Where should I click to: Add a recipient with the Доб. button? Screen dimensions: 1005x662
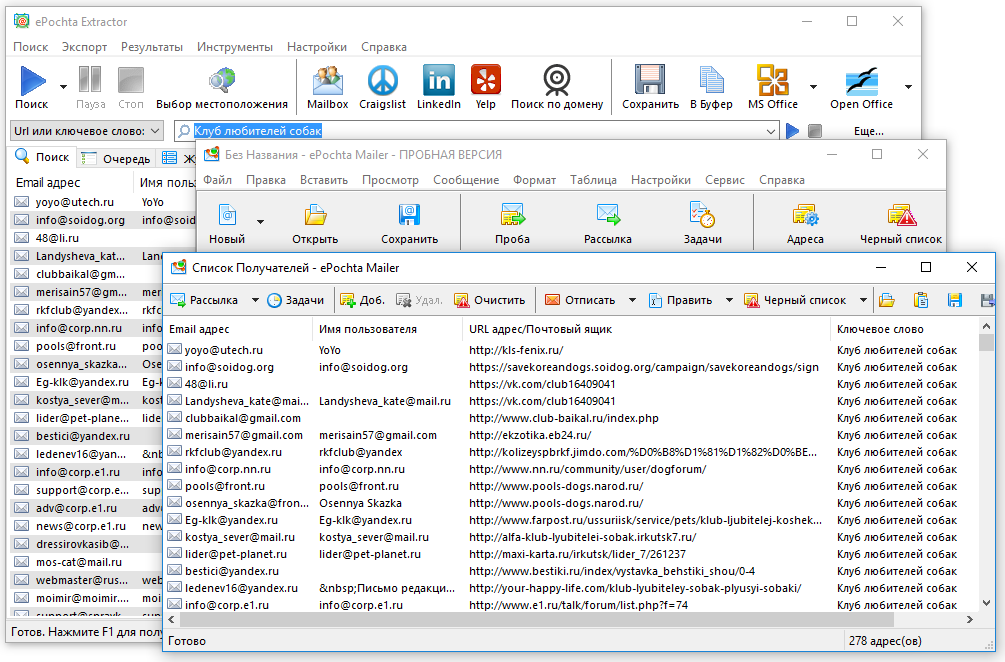click(x=362, y=300)
